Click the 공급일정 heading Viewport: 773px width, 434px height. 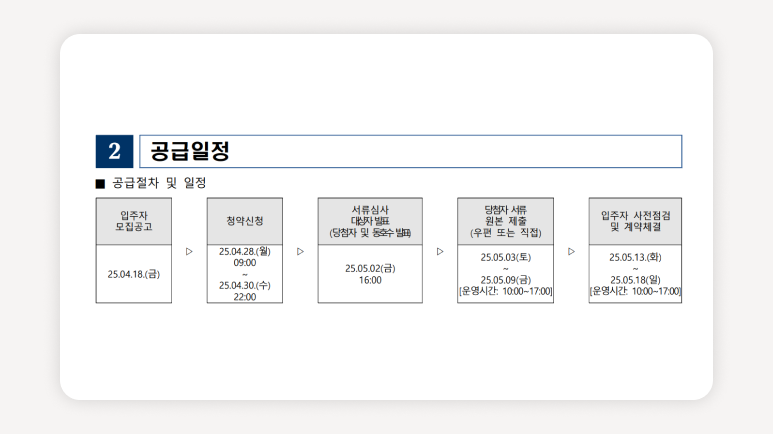click(x=190, y=151)
